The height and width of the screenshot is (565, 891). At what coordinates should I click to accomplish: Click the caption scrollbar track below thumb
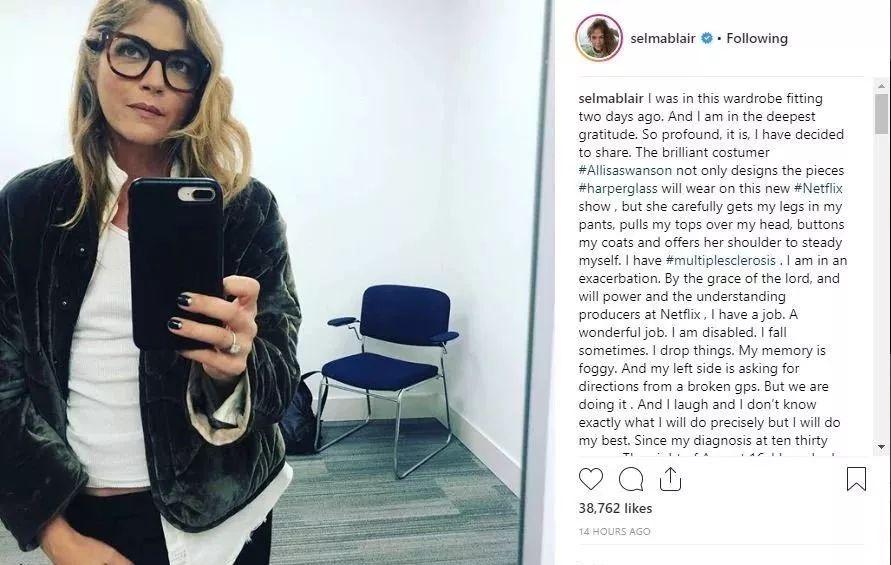pos(881,287)
